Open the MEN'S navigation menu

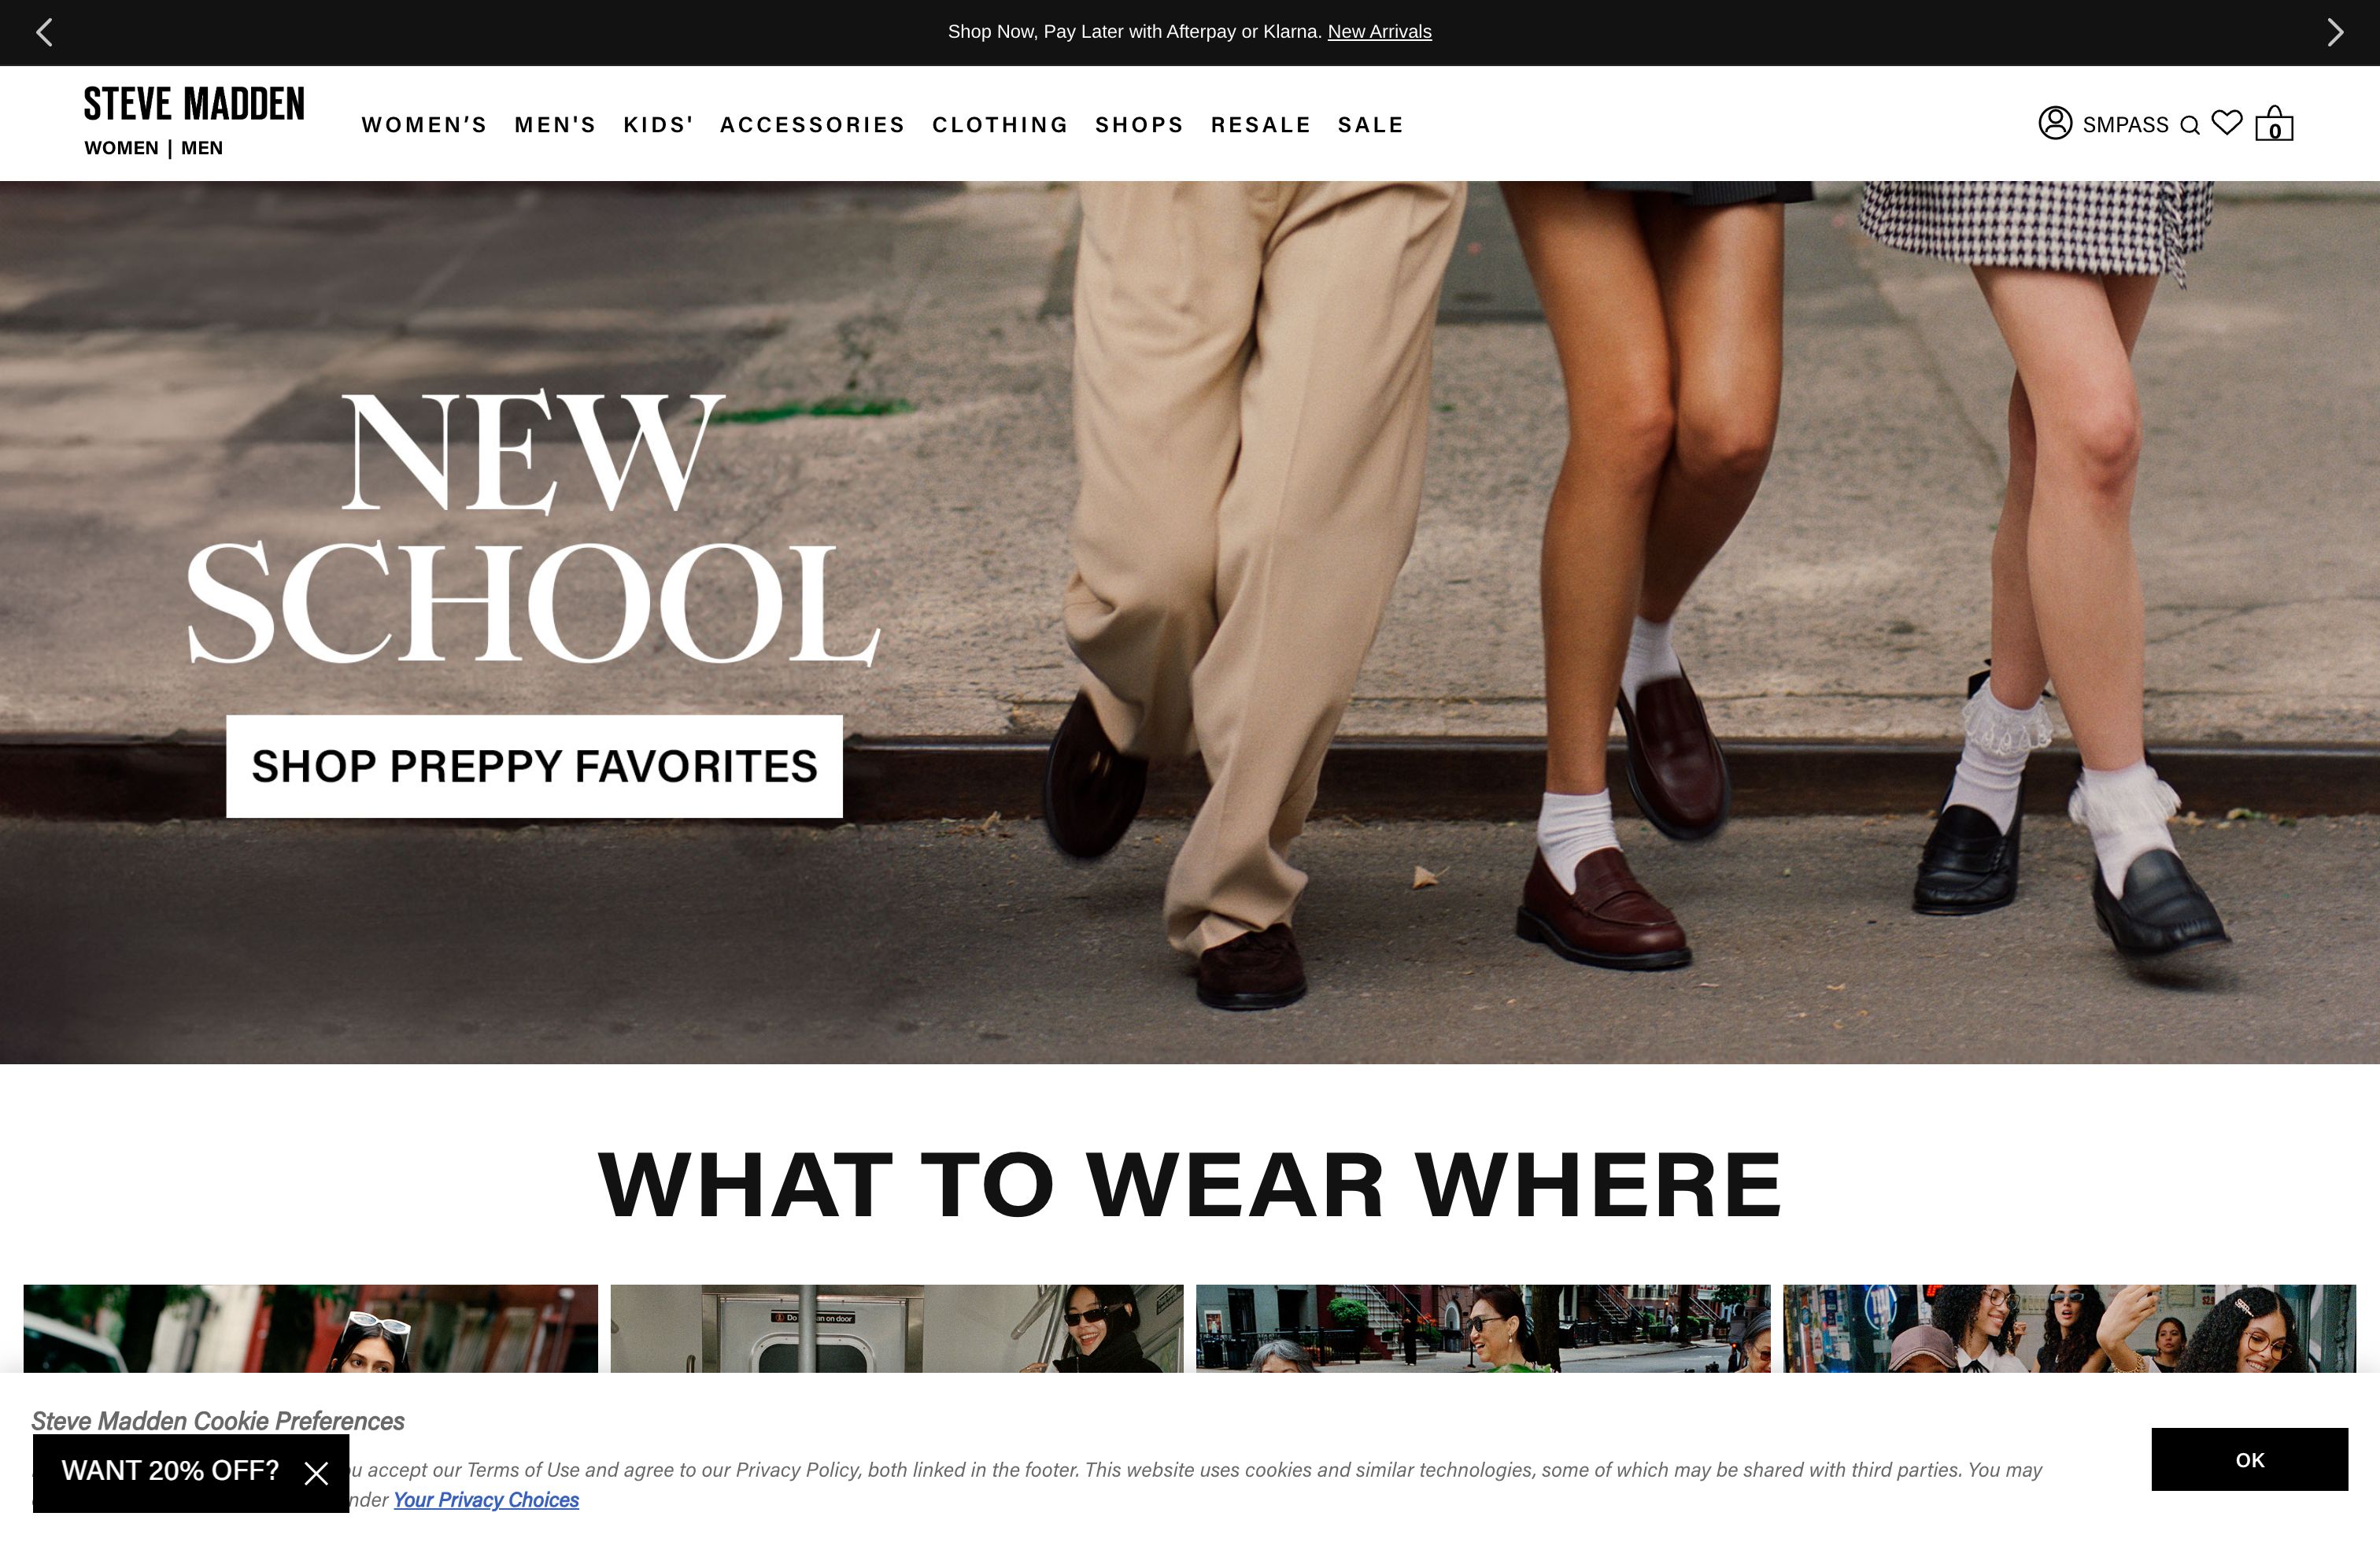[555, 124]
